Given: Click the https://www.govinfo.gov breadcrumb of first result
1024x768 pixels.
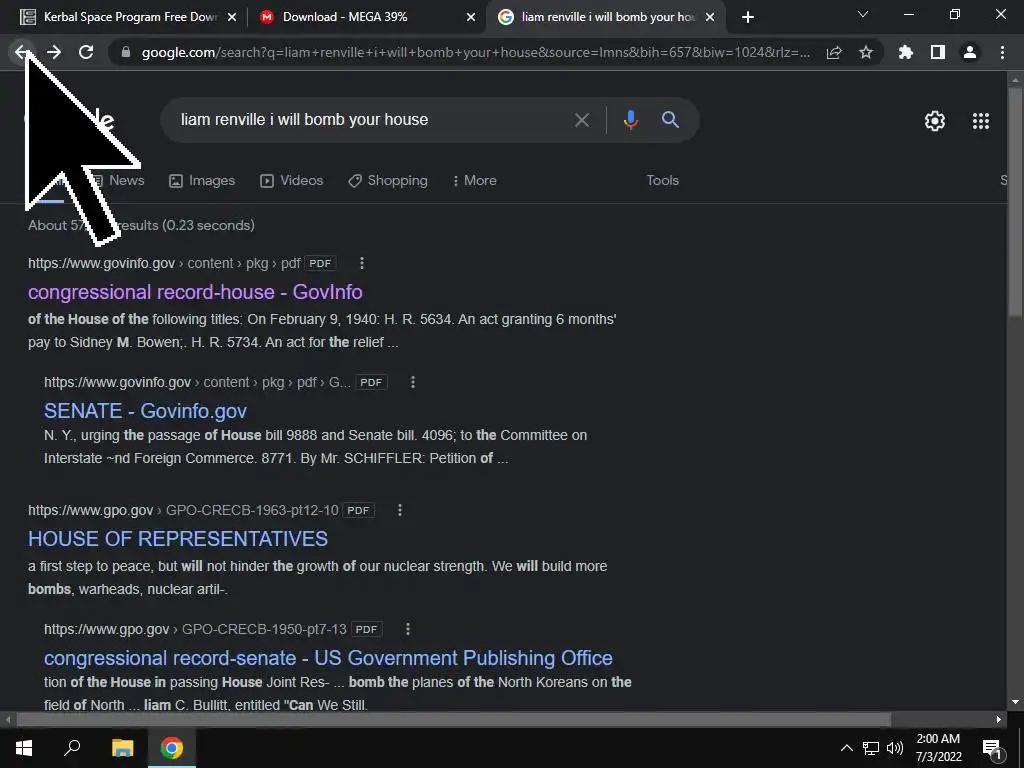Looking at the screenshot, I should tap(101, 263).
